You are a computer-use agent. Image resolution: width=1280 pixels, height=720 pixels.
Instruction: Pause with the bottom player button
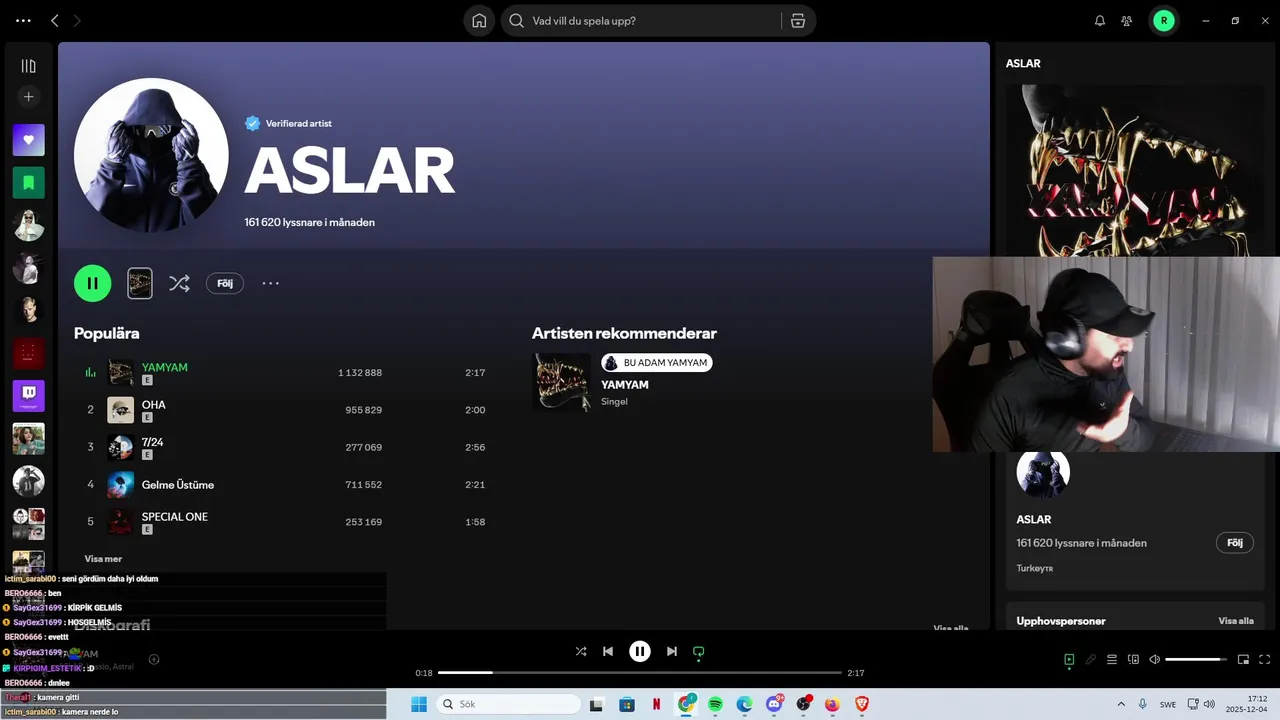tap(640, 651)
